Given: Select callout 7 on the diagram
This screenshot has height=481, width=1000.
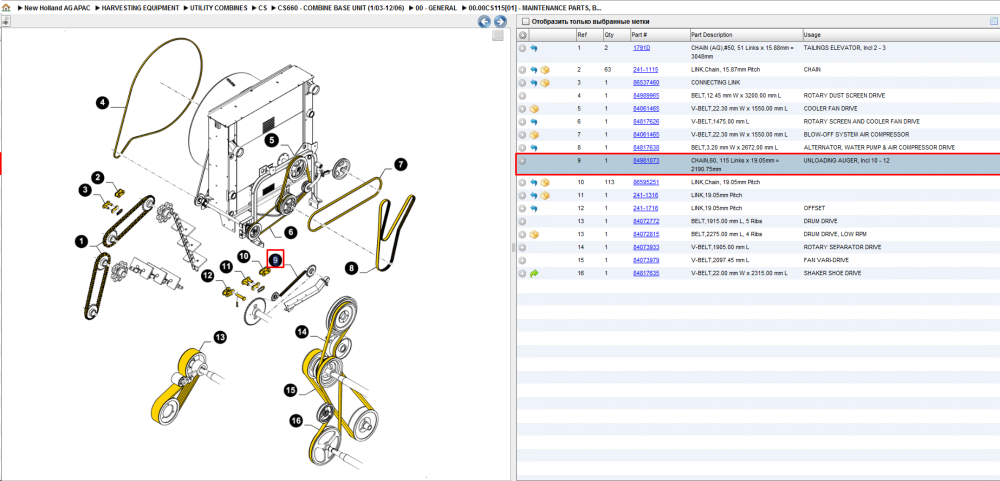Looking at the screenshot, I should 400,164.
